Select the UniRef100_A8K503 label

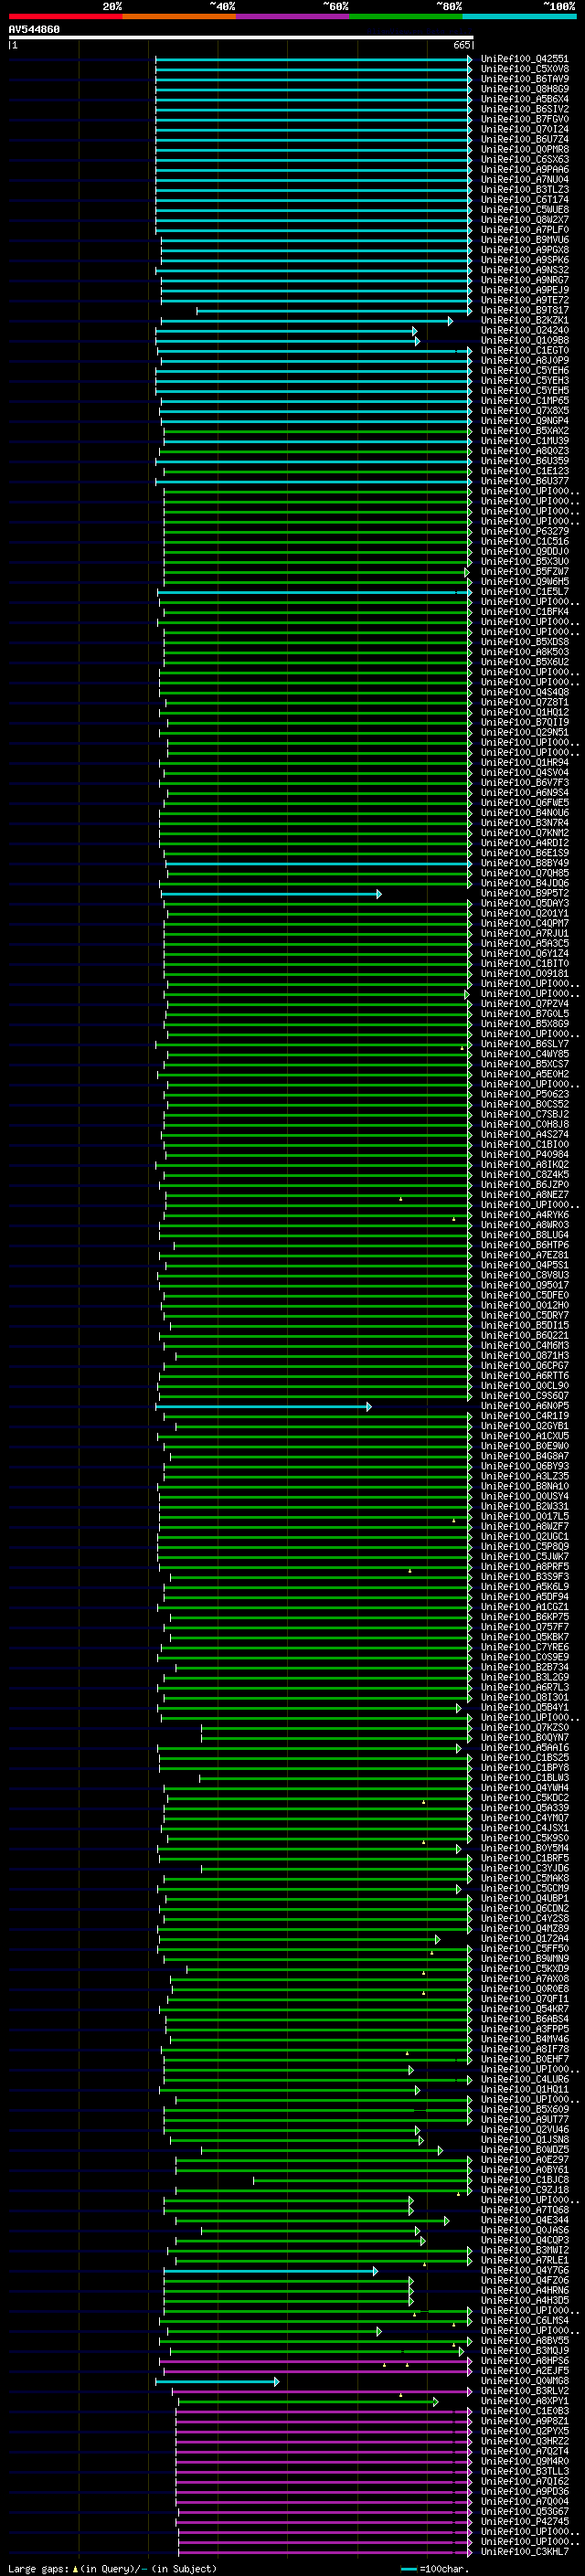pyautogui.click(x=525, y=652)
